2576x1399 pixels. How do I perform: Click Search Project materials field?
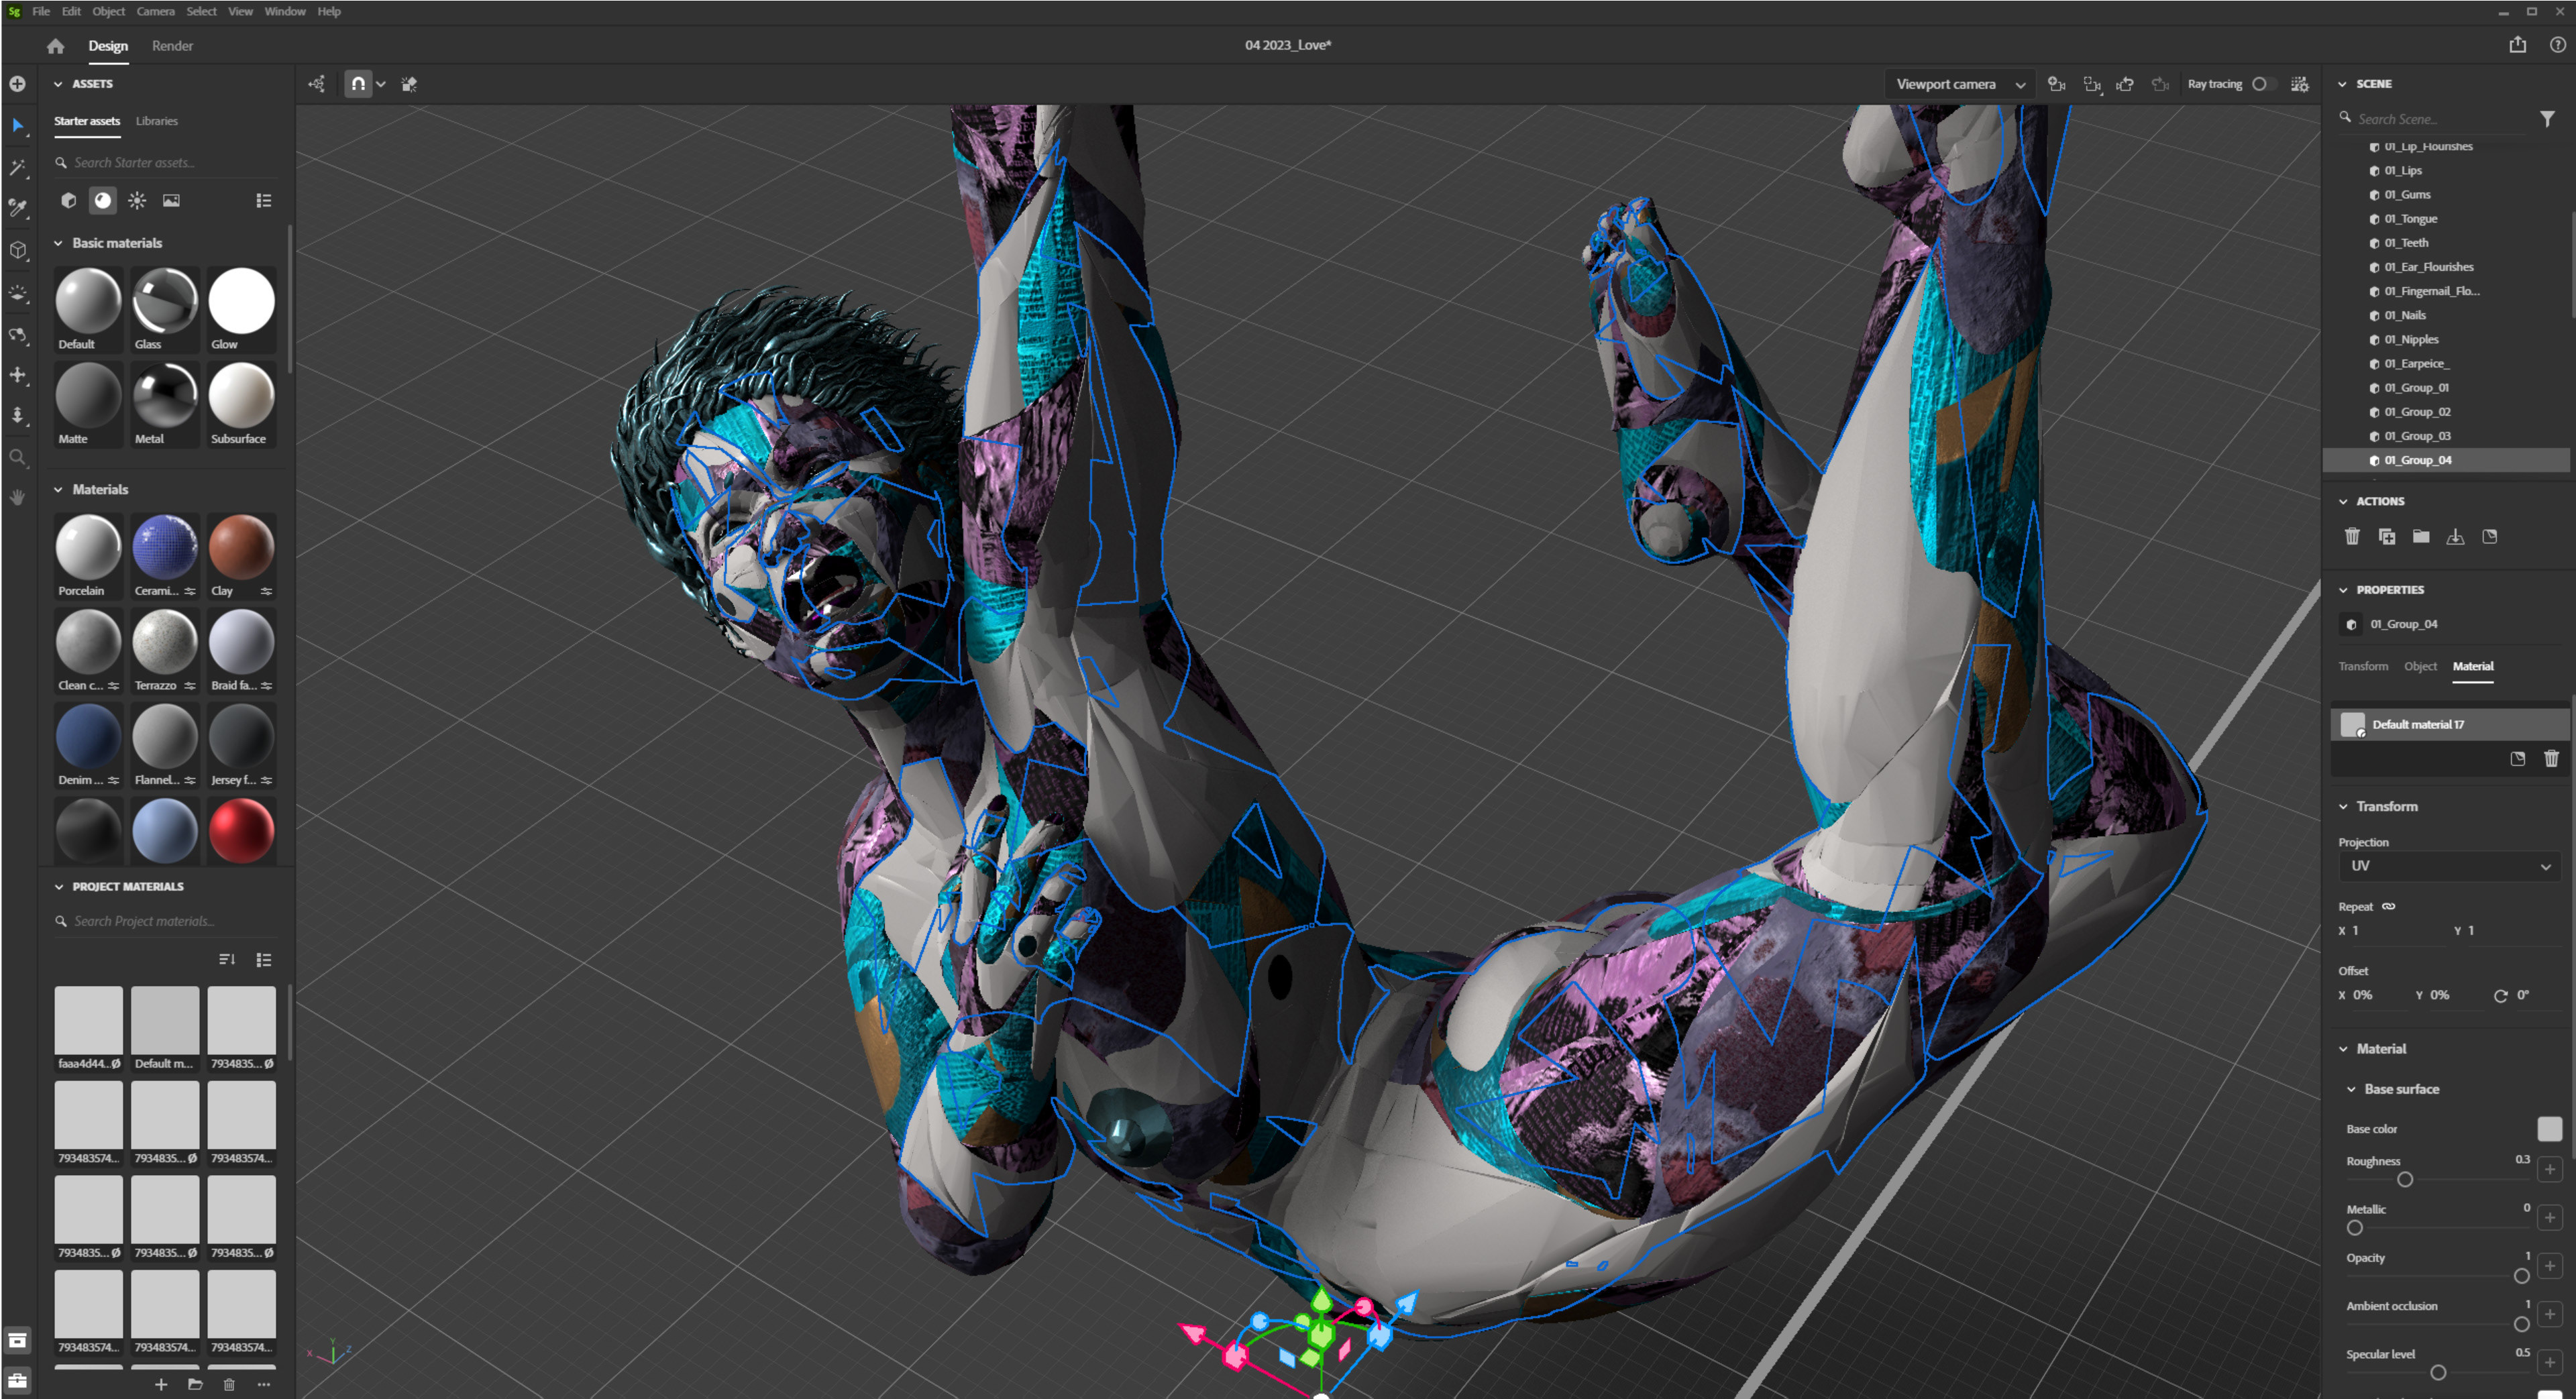click(167, 921)
